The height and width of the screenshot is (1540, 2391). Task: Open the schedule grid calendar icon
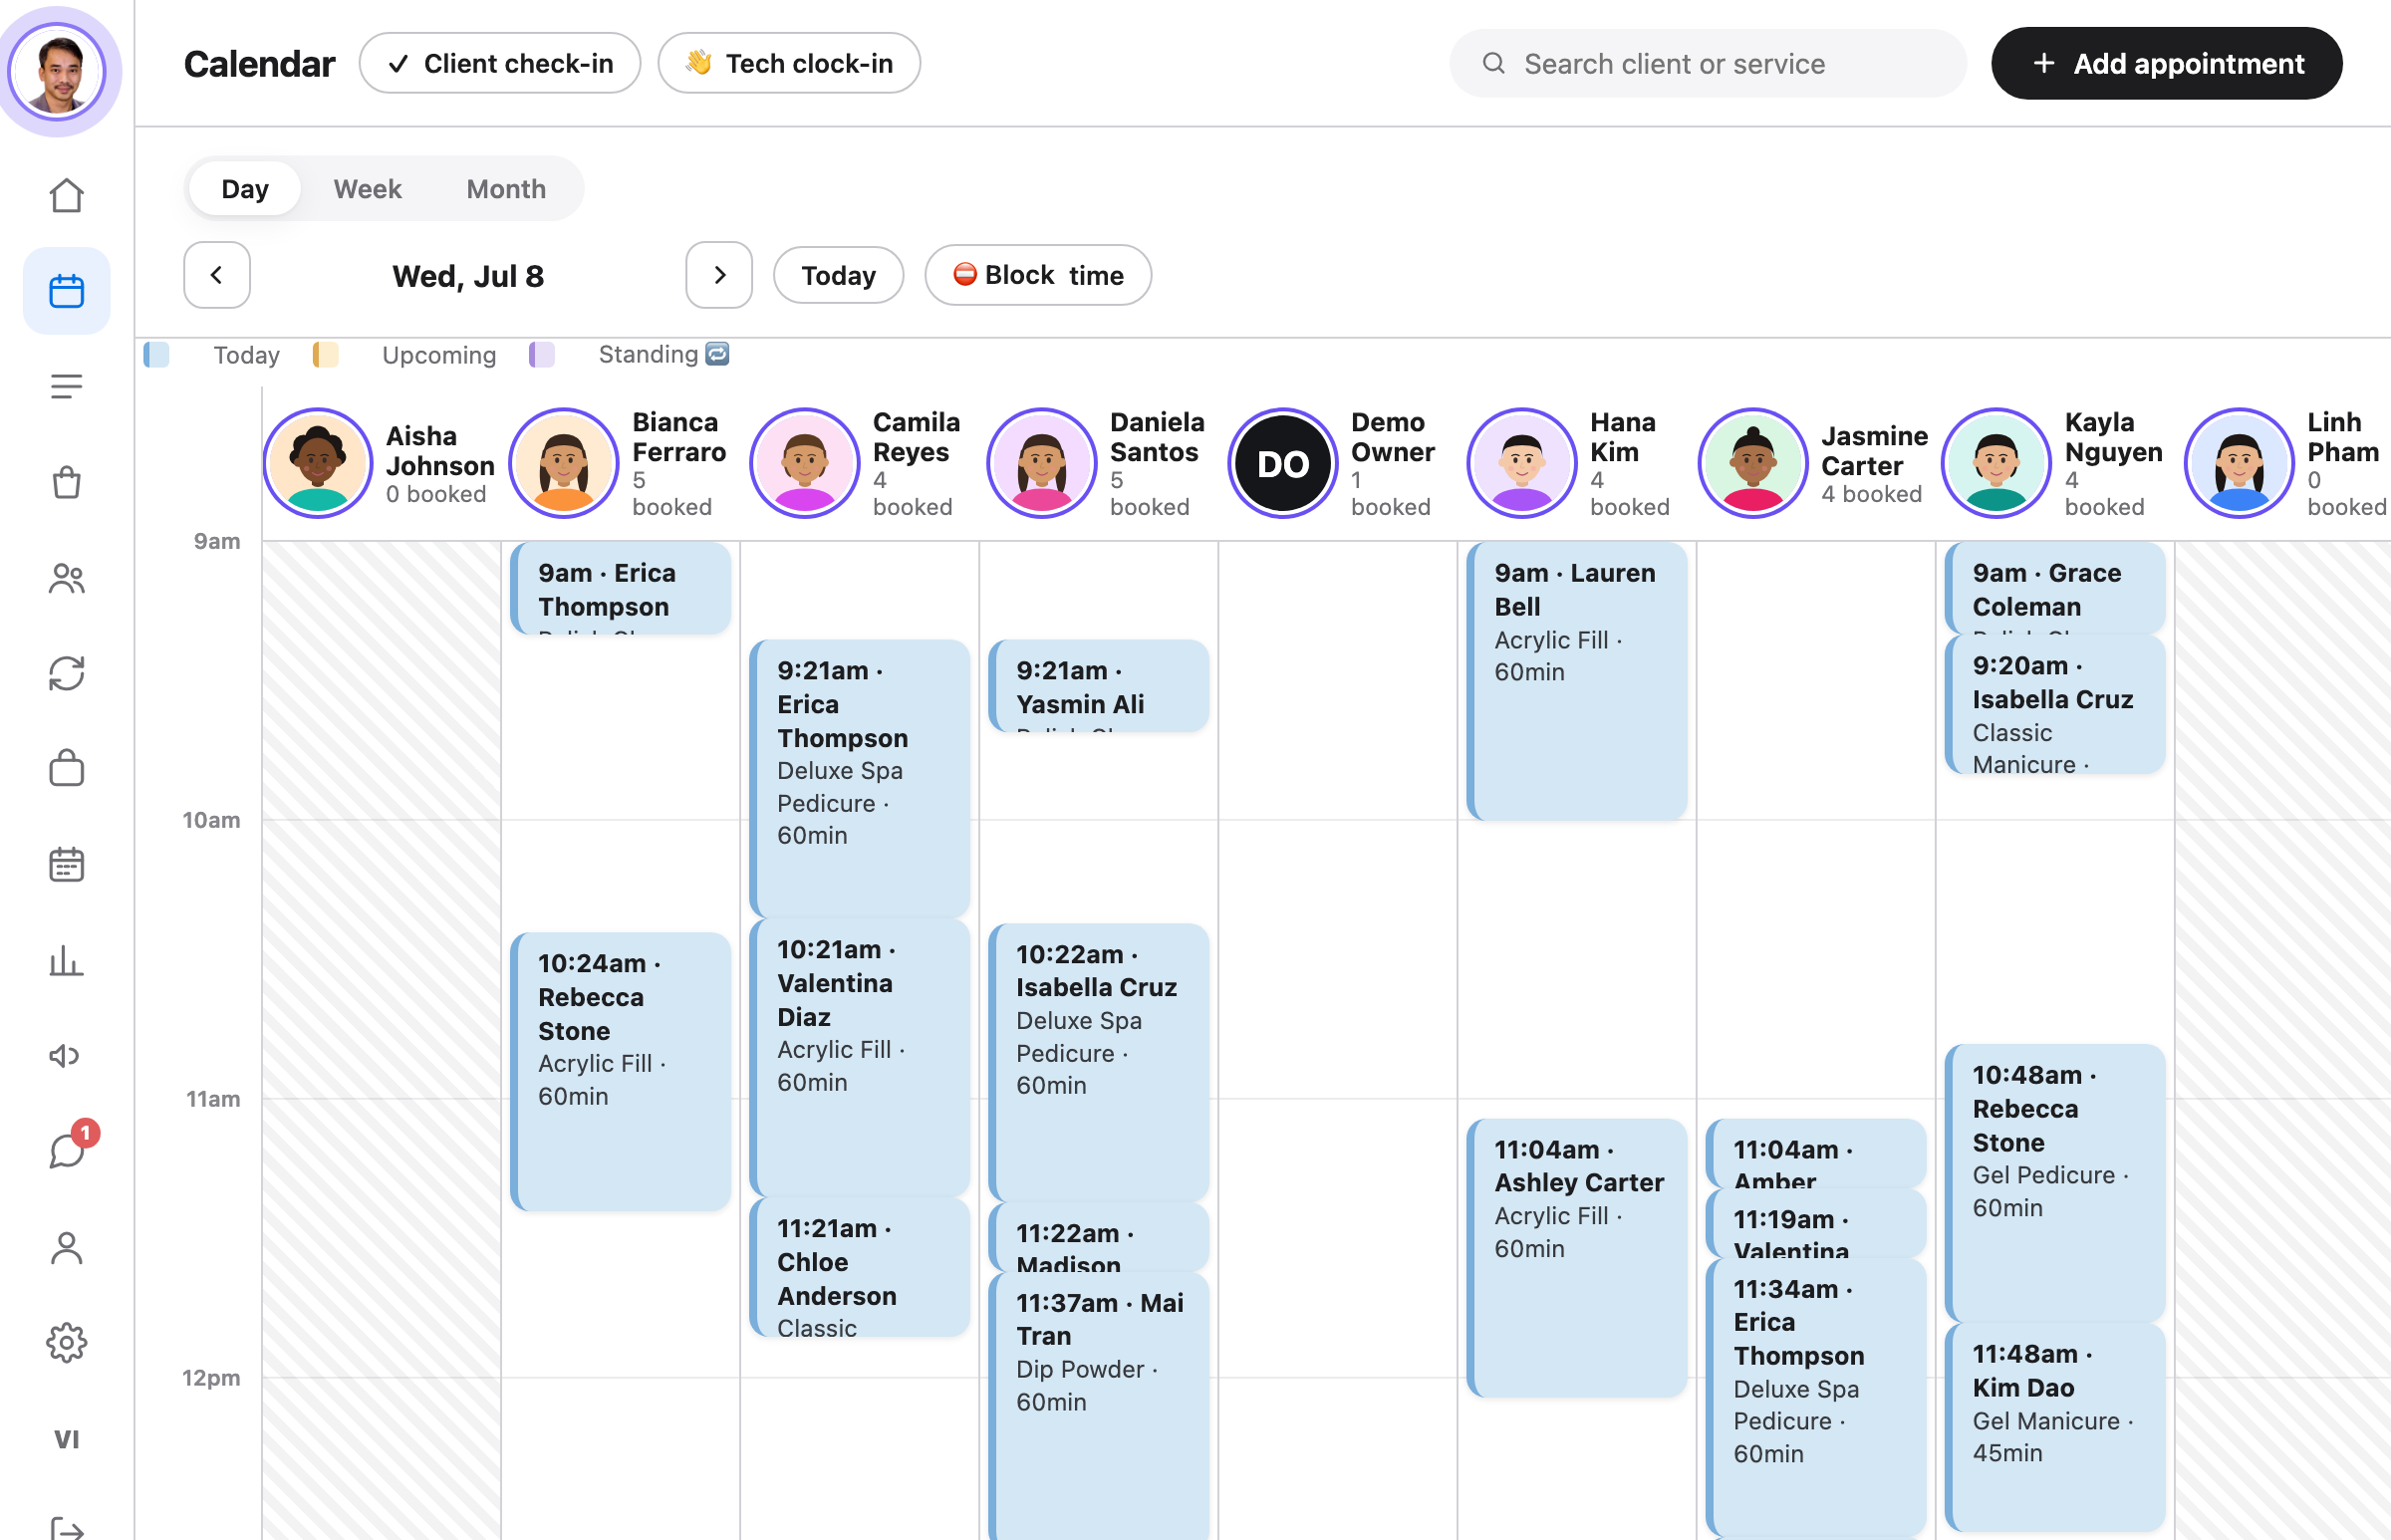[66, 864]
